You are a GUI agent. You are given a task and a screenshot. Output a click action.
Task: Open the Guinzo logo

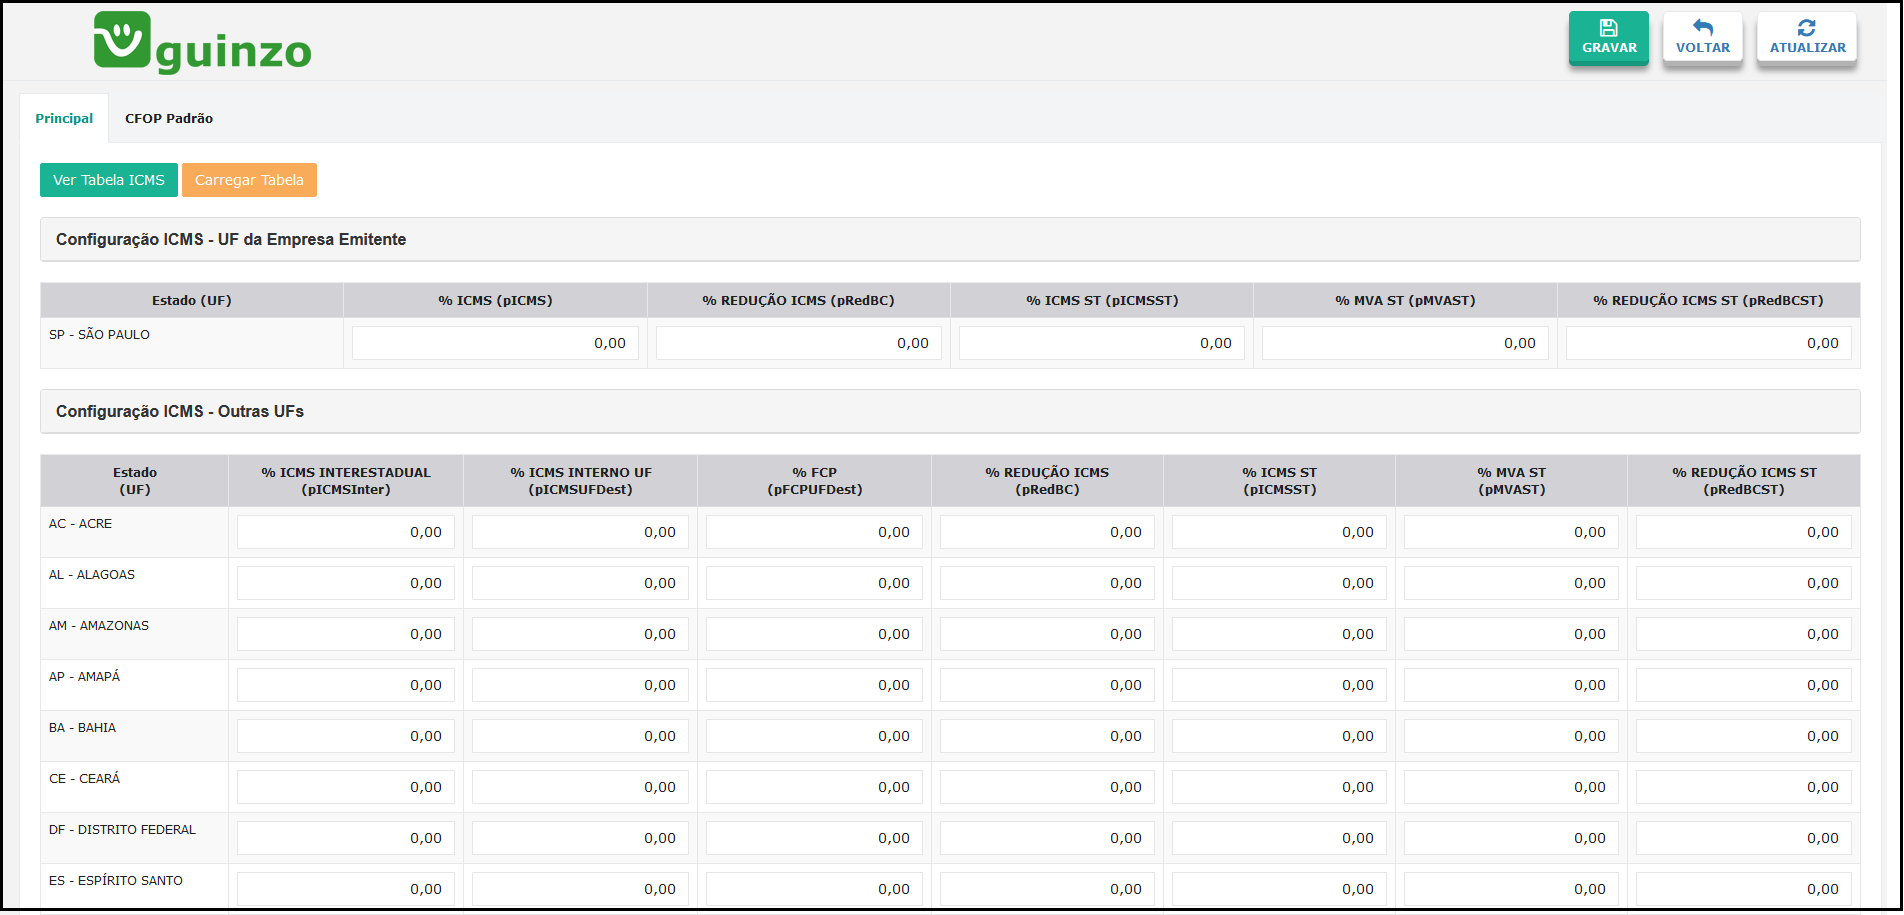[202, 43]
